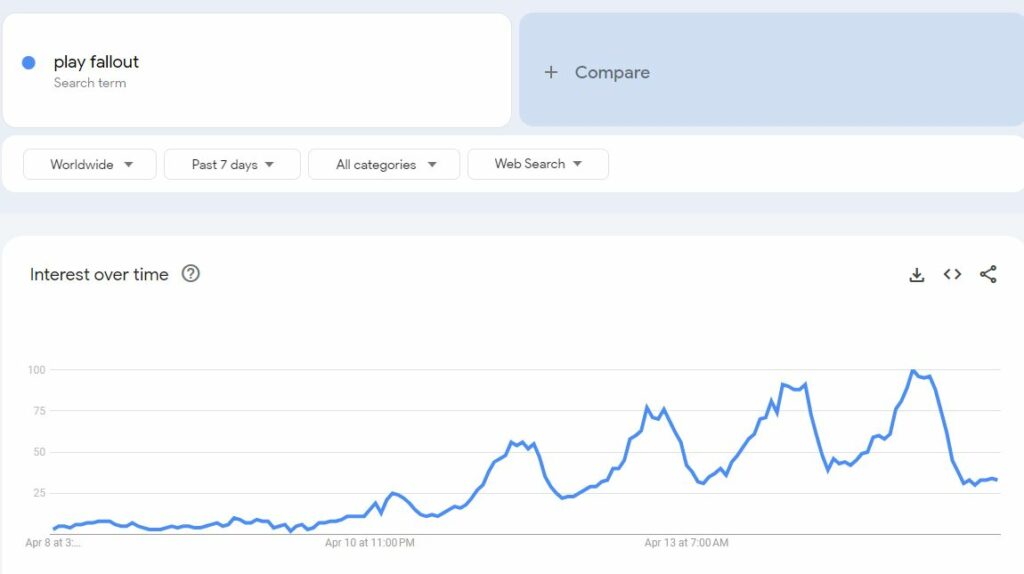Open the embed code icon
The image size is (1024, 574).
point(952,274)
